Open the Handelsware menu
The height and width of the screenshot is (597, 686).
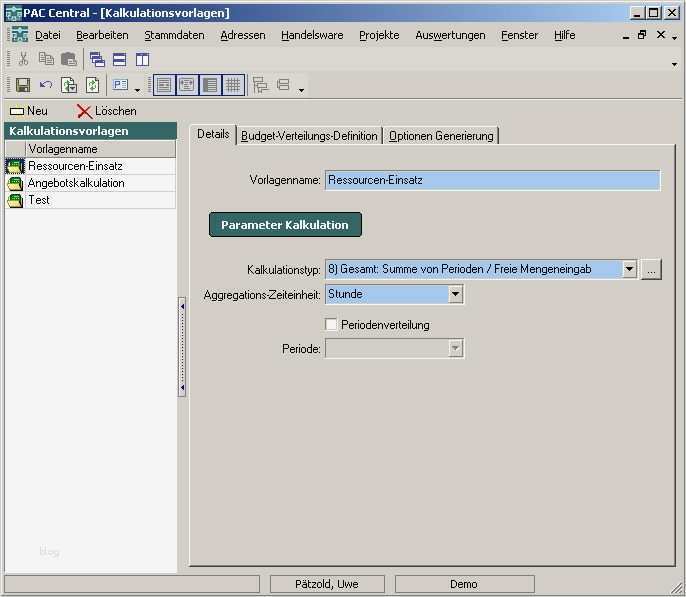pyautogui.click(x=312, y=35)
